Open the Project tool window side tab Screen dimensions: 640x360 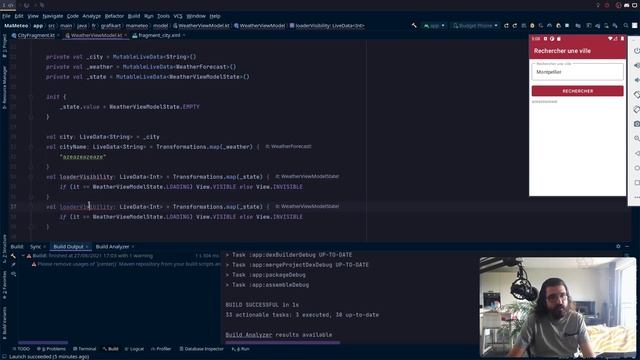(4, 46)
